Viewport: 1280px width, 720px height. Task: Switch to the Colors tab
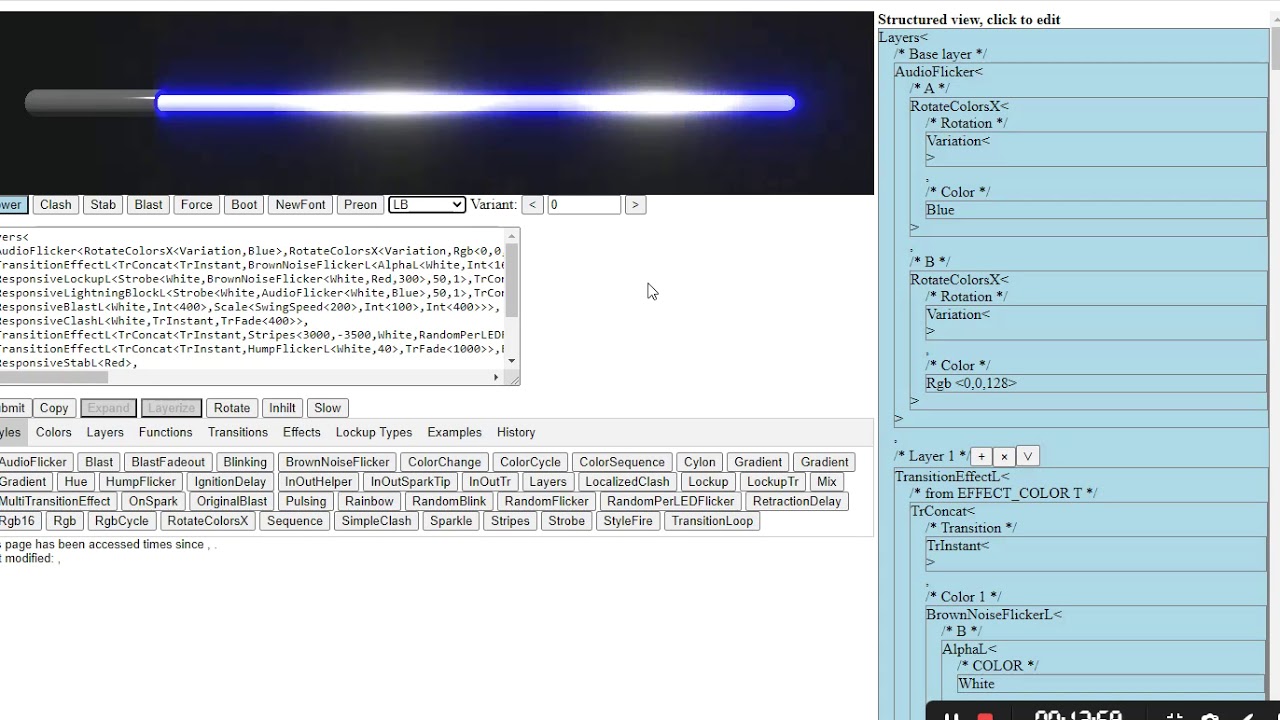pyautogui.click(x=54, y=432)
